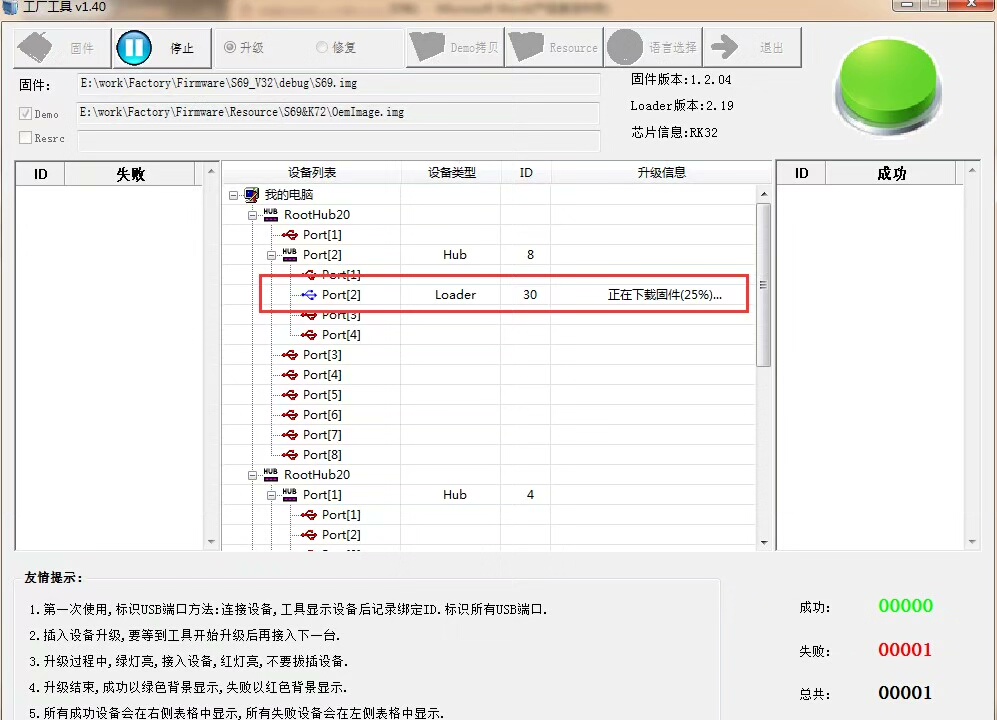Viewport: 997px width, 720px height.
Task: Click the red 00001 failure counter
Action: coord(905,649)
